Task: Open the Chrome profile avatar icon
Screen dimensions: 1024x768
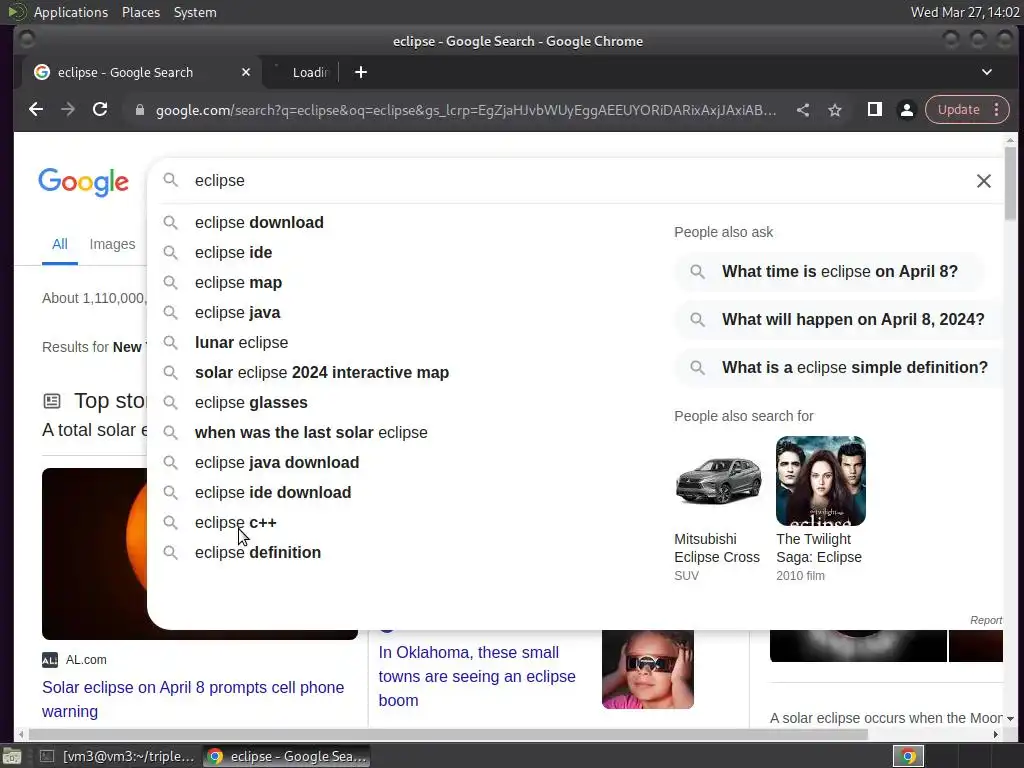Action: 906,110
